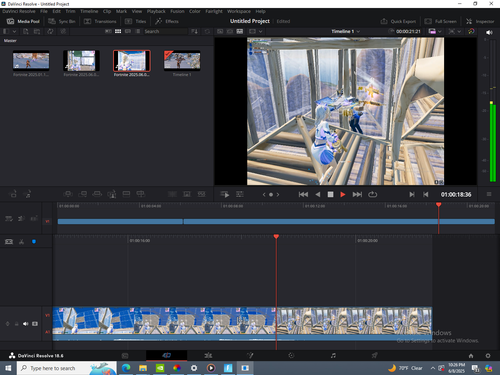Select the second Fortnite clip thumbnail
The width and height of the screenshot is (500, 375).
pos(81,61)
